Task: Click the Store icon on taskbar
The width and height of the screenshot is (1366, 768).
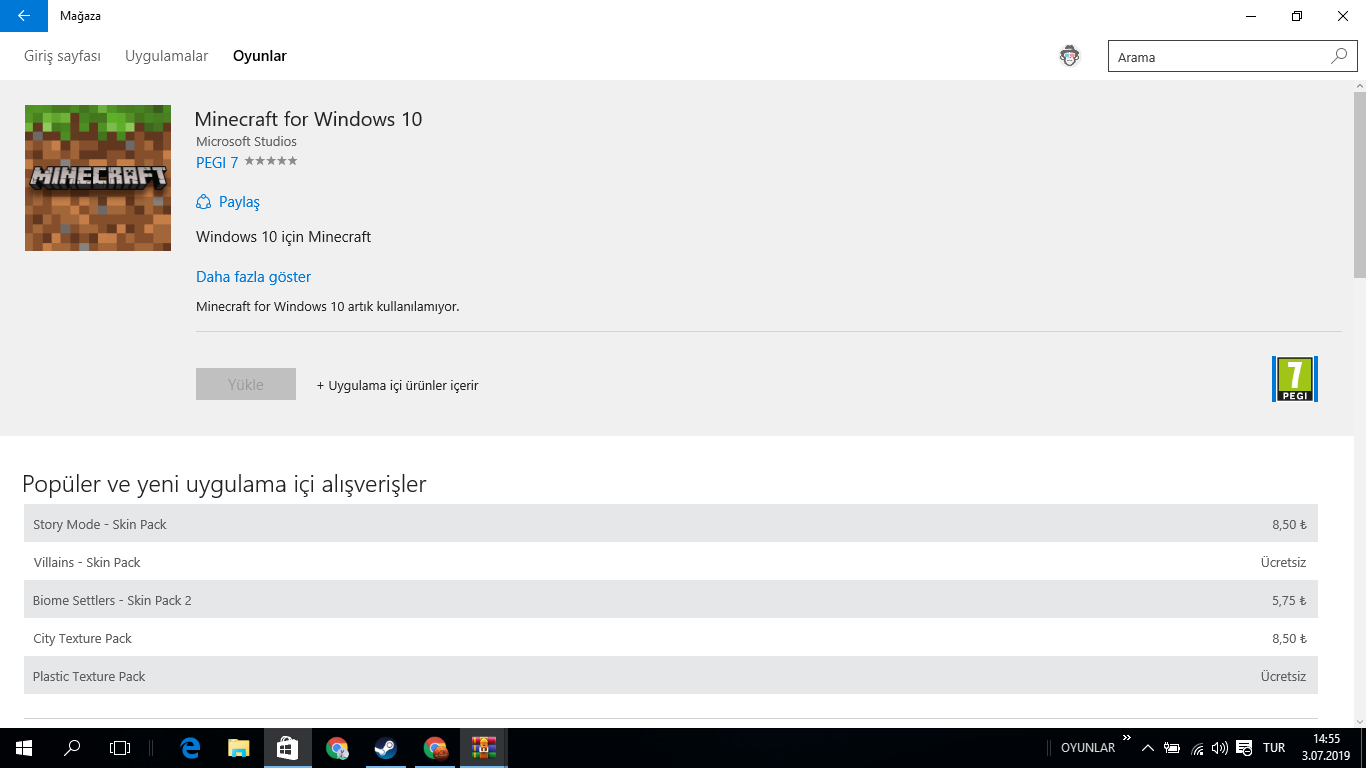Action: click(288, 748)
